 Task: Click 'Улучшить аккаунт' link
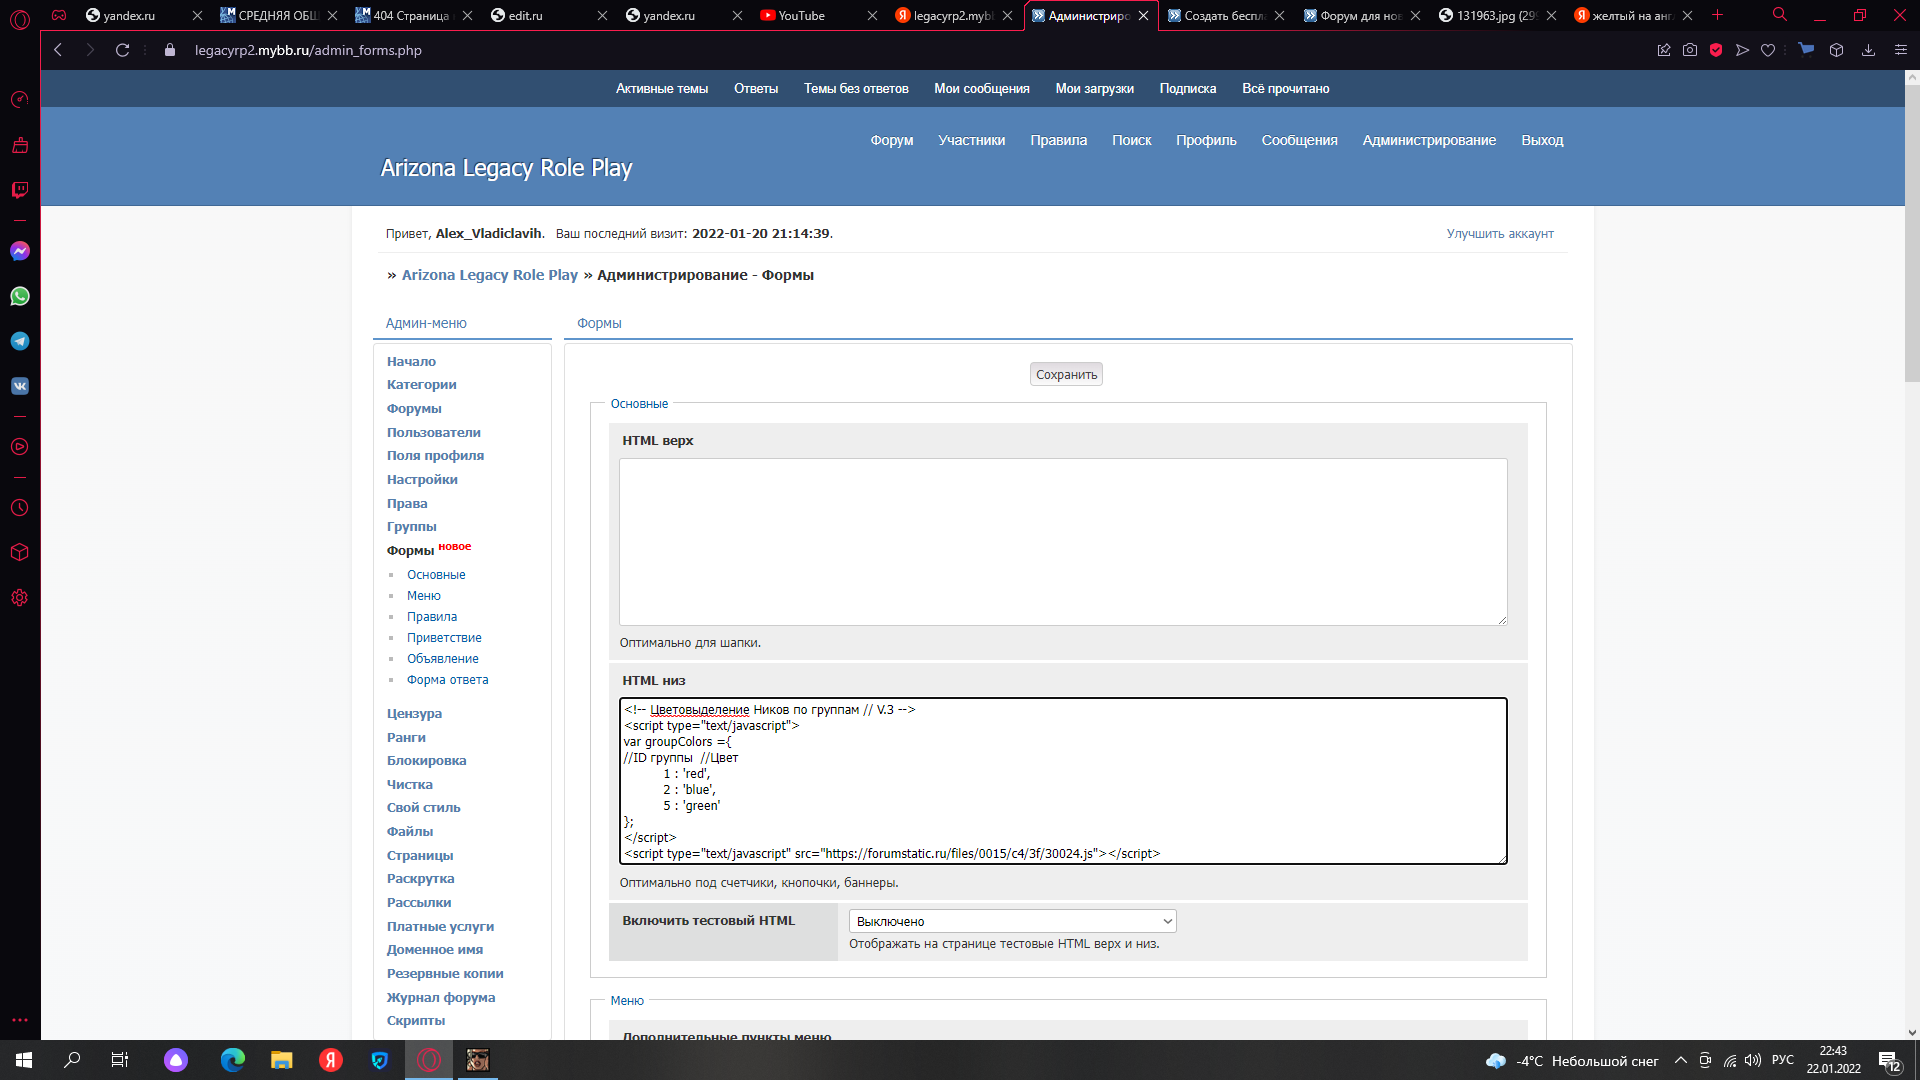click(x=1500, y=233)
